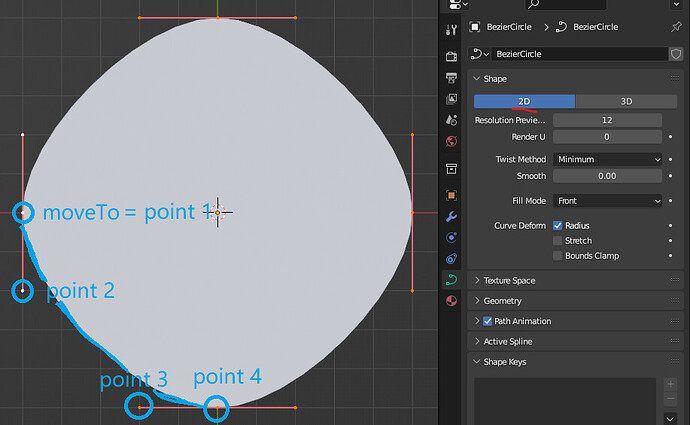Click the Resolution Preview value 12
690x425 pixels.
(607, 120)
